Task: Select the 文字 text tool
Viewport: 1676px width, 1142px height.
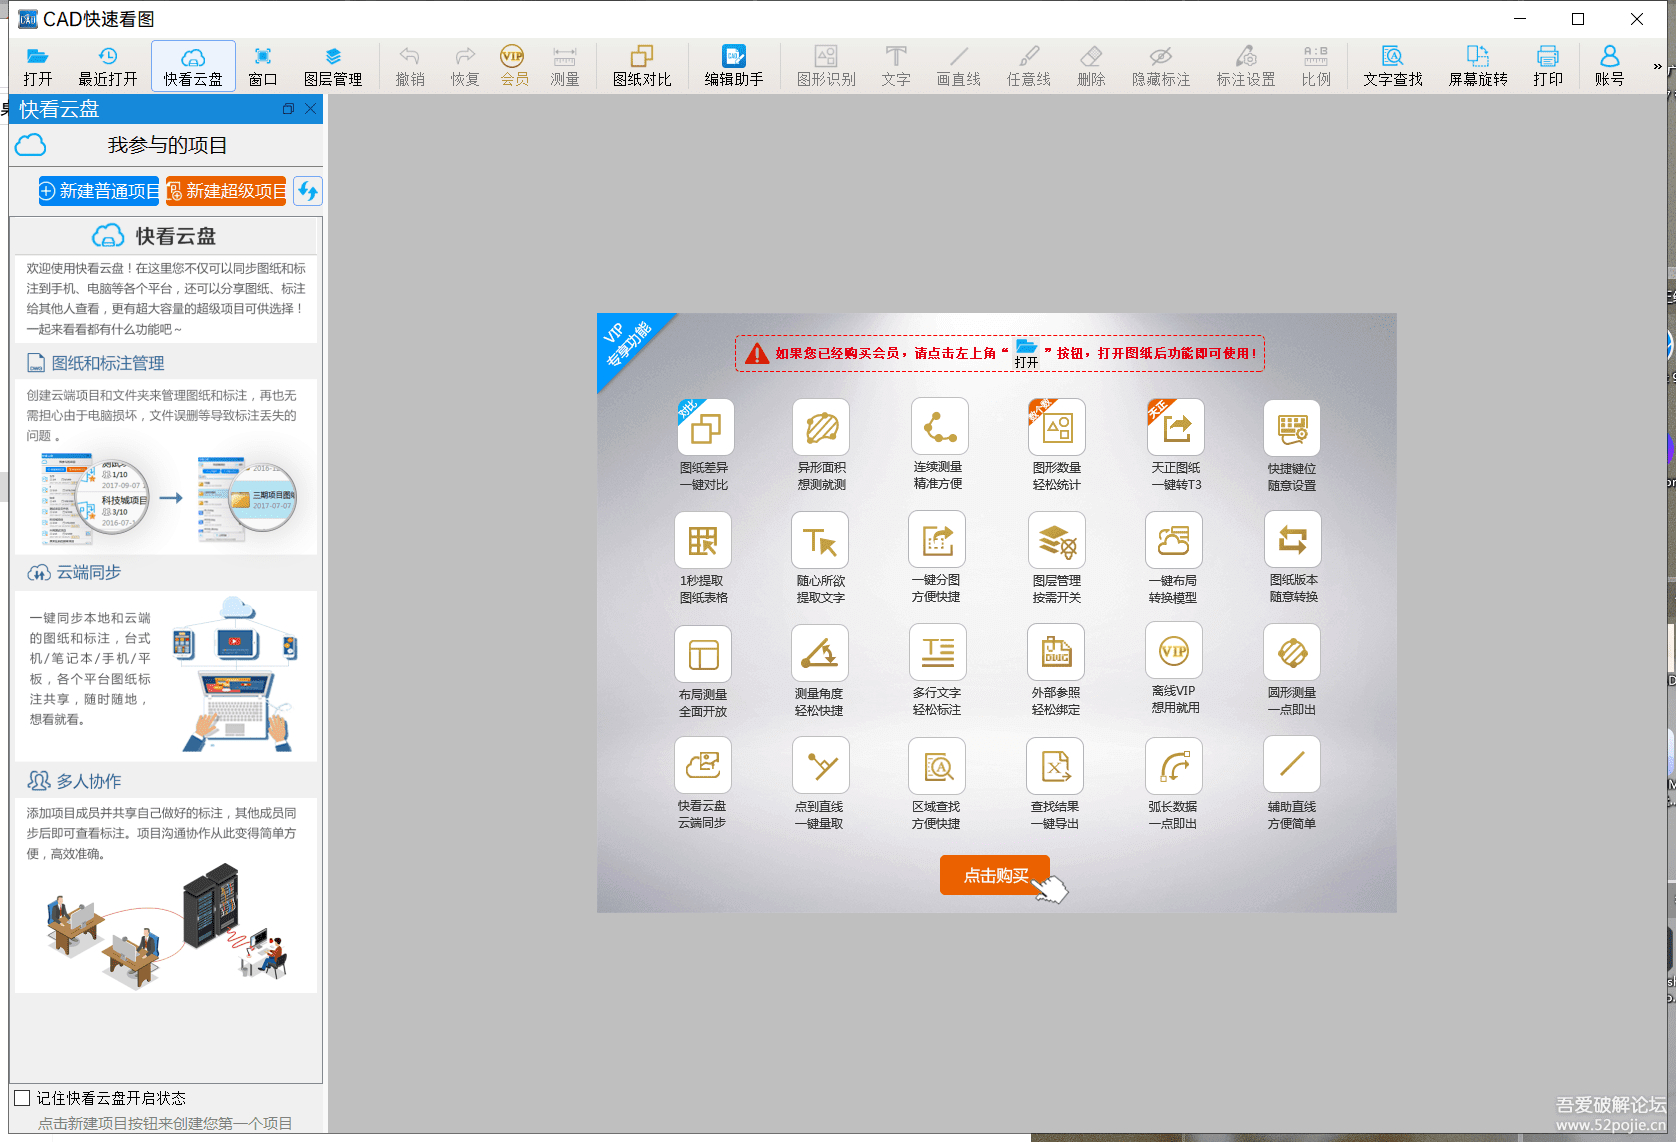Action: [896, 66]
